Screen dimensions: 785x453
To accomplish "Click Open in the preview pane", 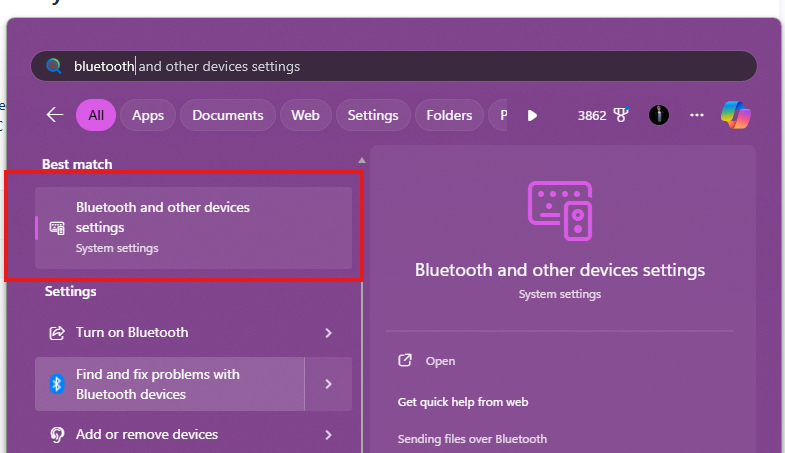I will 440,361.
